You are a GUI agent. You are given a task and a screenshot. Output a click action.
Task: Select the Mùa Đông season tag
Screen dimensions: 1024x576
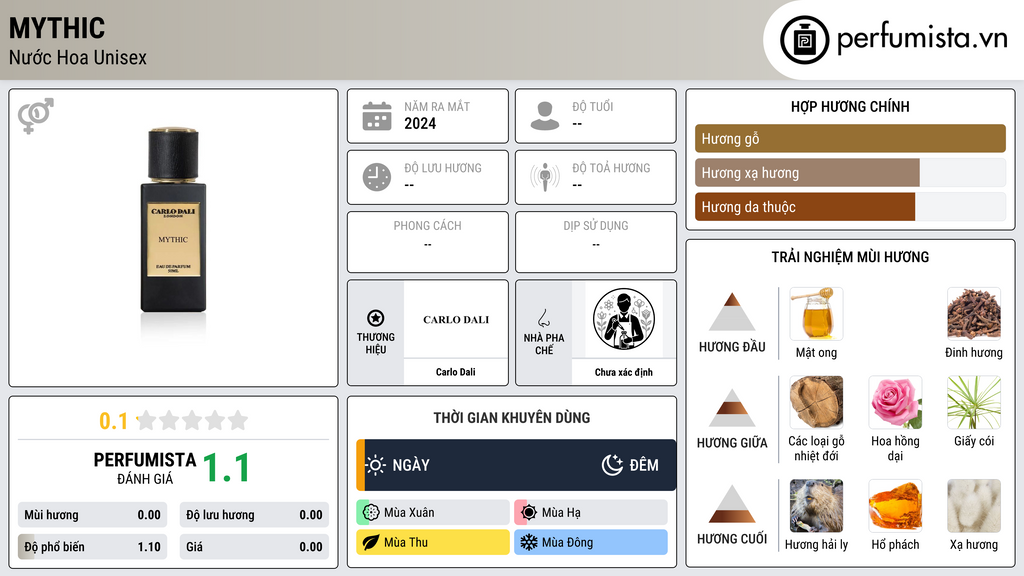point(591,542)
